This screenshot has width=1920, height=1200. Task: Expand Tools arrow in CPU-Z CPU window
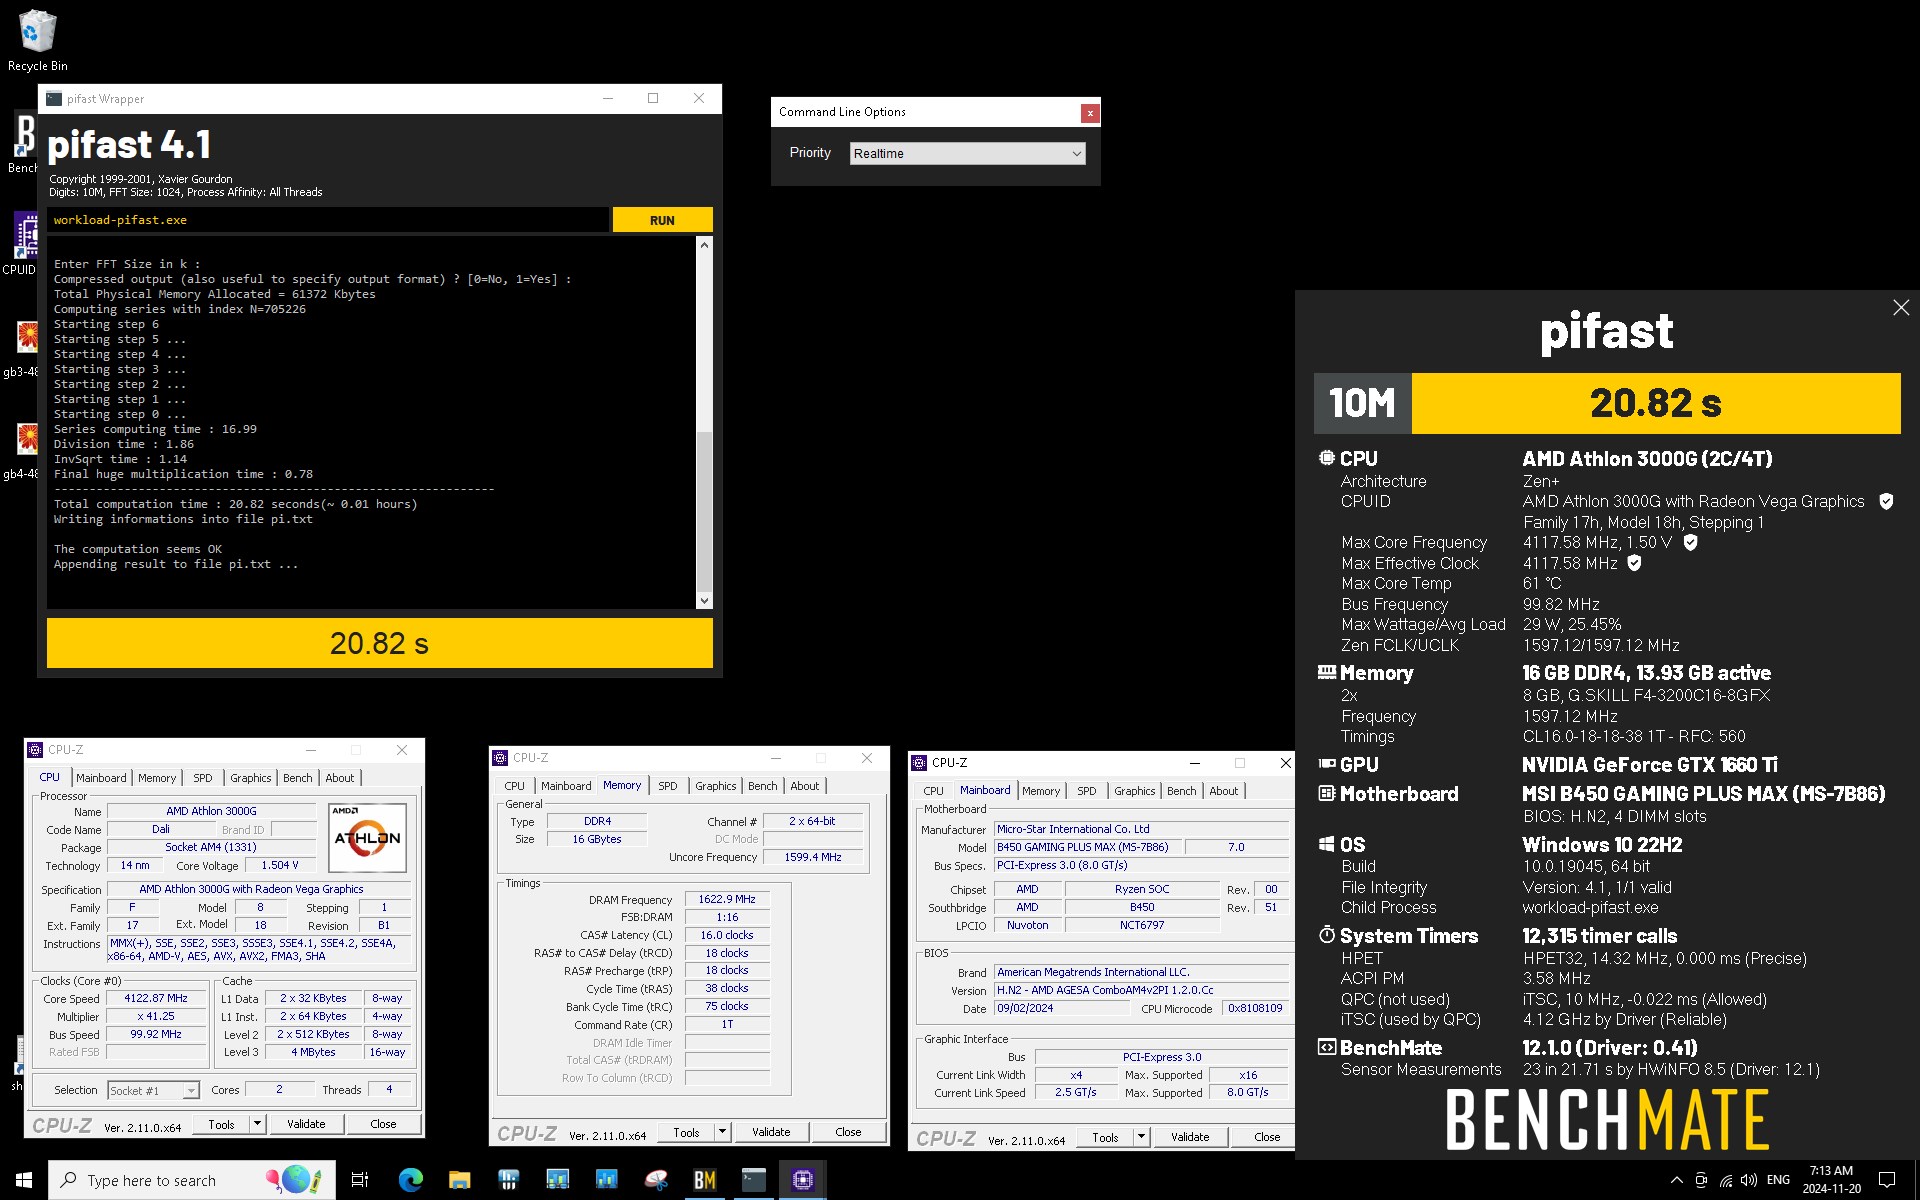(257, 1124)
